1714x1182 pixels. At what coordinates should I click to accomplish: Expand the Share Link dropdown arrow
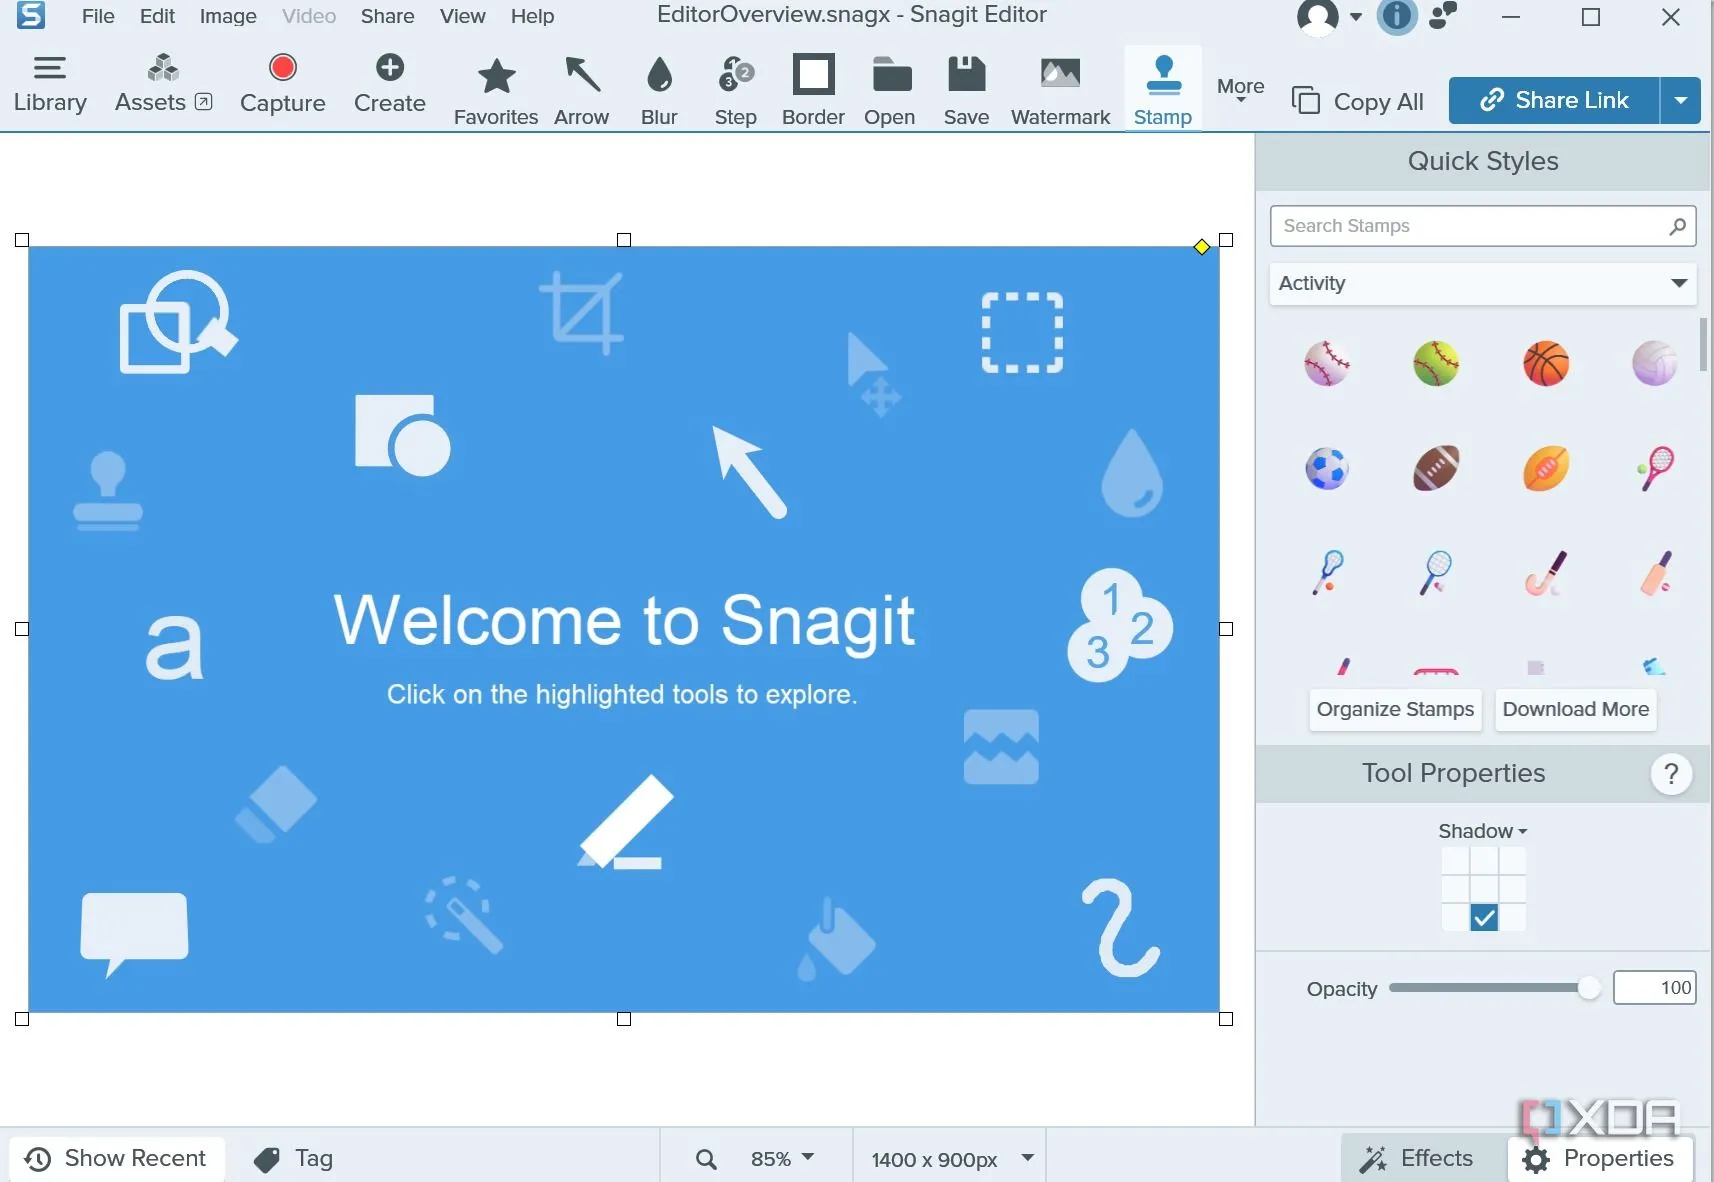pos(1681,100)
